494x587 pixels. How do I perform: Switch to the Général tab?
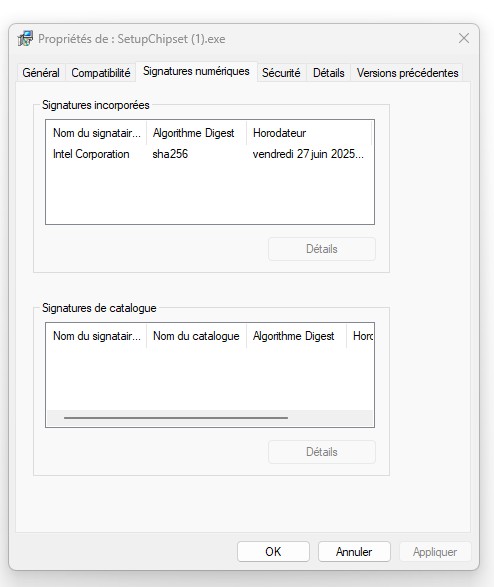coord(41,73)
